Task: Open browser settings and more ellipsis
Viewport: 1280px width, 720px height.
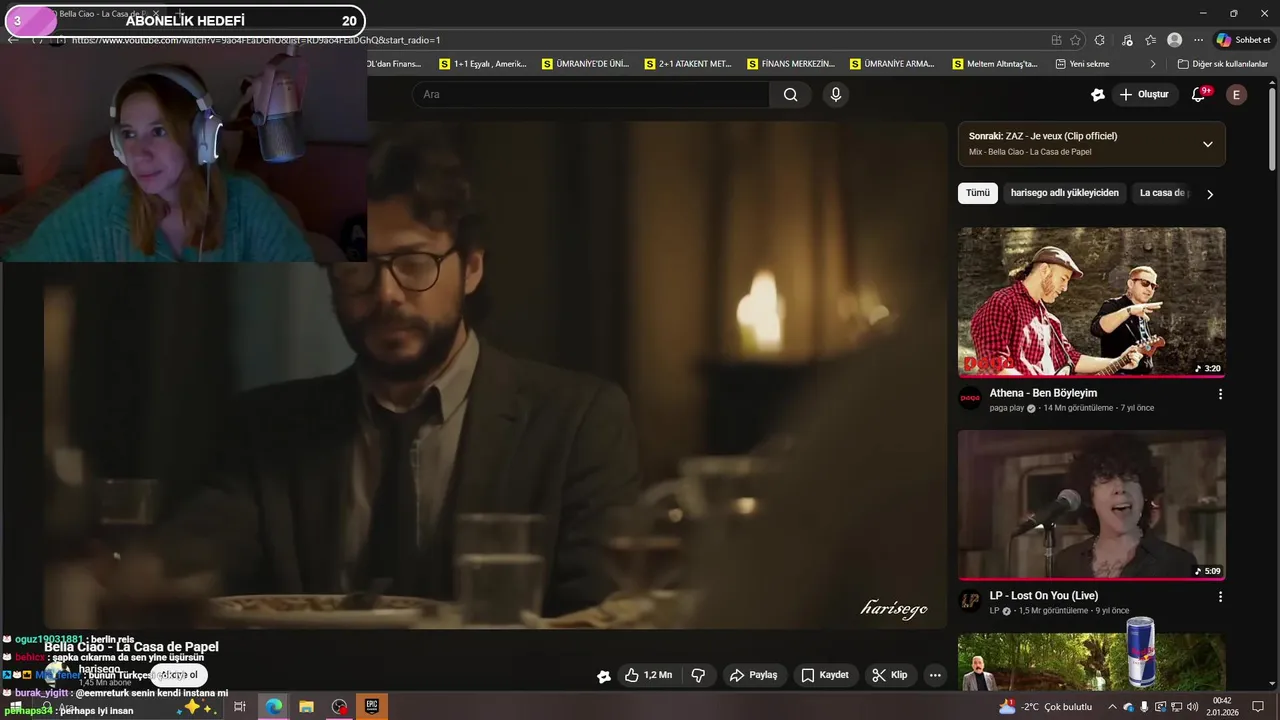Action: (x=1198, y=40)
